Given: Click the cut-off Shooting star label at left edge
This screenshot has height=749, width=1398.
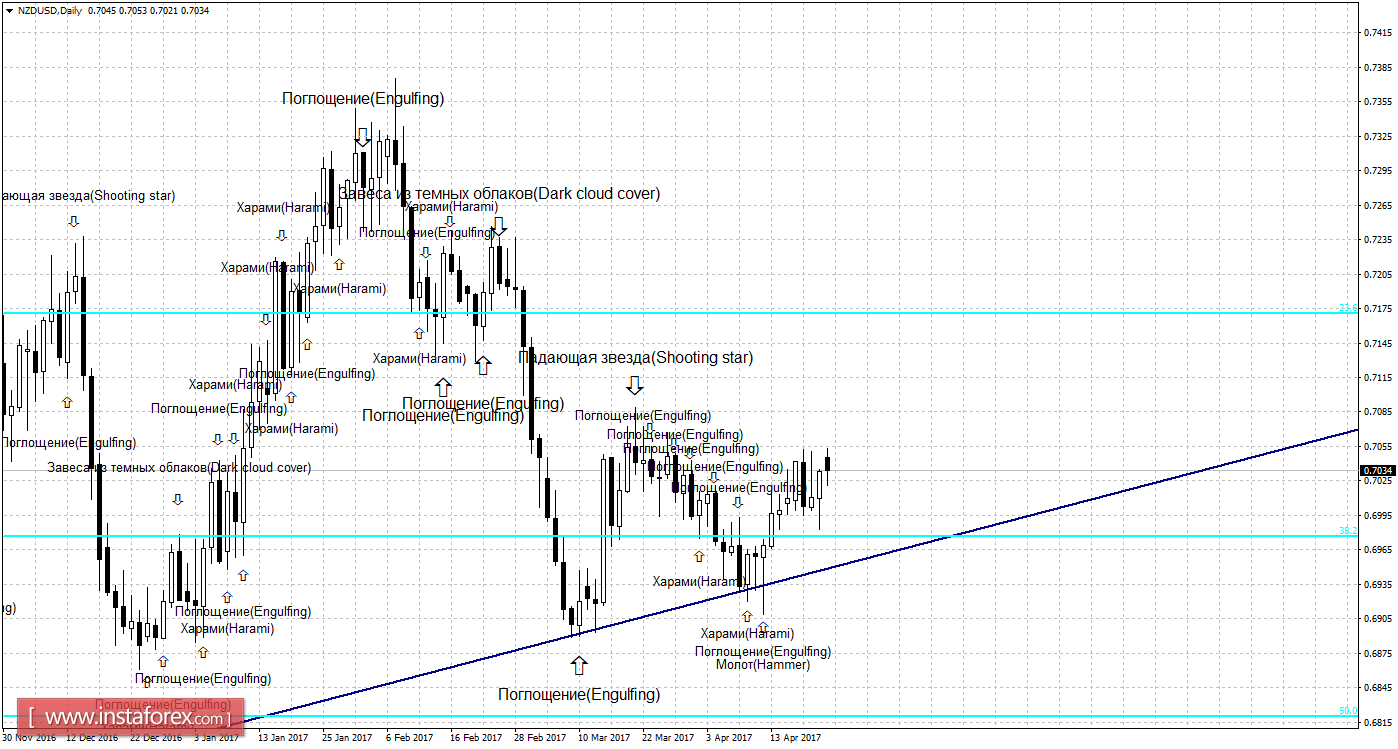Looking at the screenshot, I should click(x=87, y=196).
